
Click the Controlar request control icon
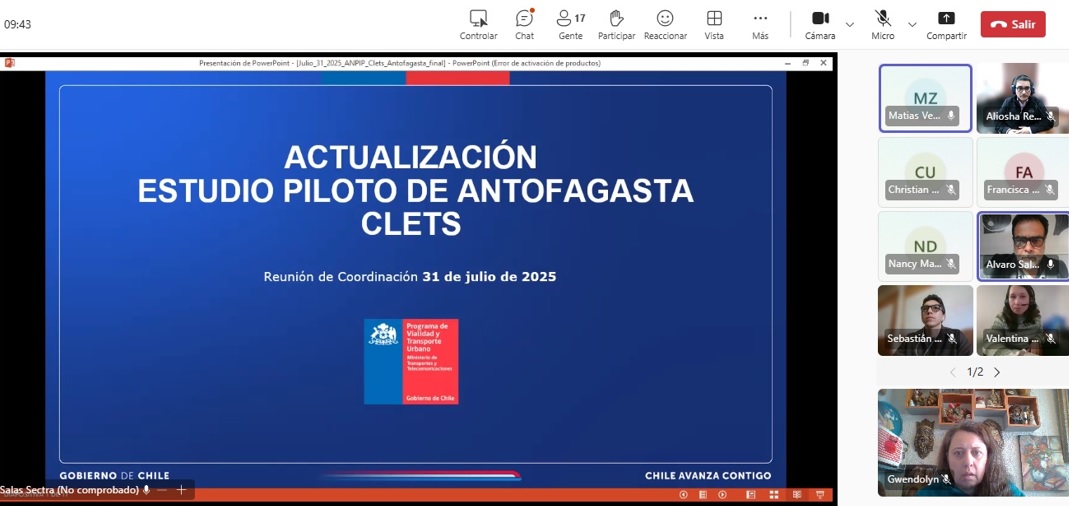click(x=478, y=24)
